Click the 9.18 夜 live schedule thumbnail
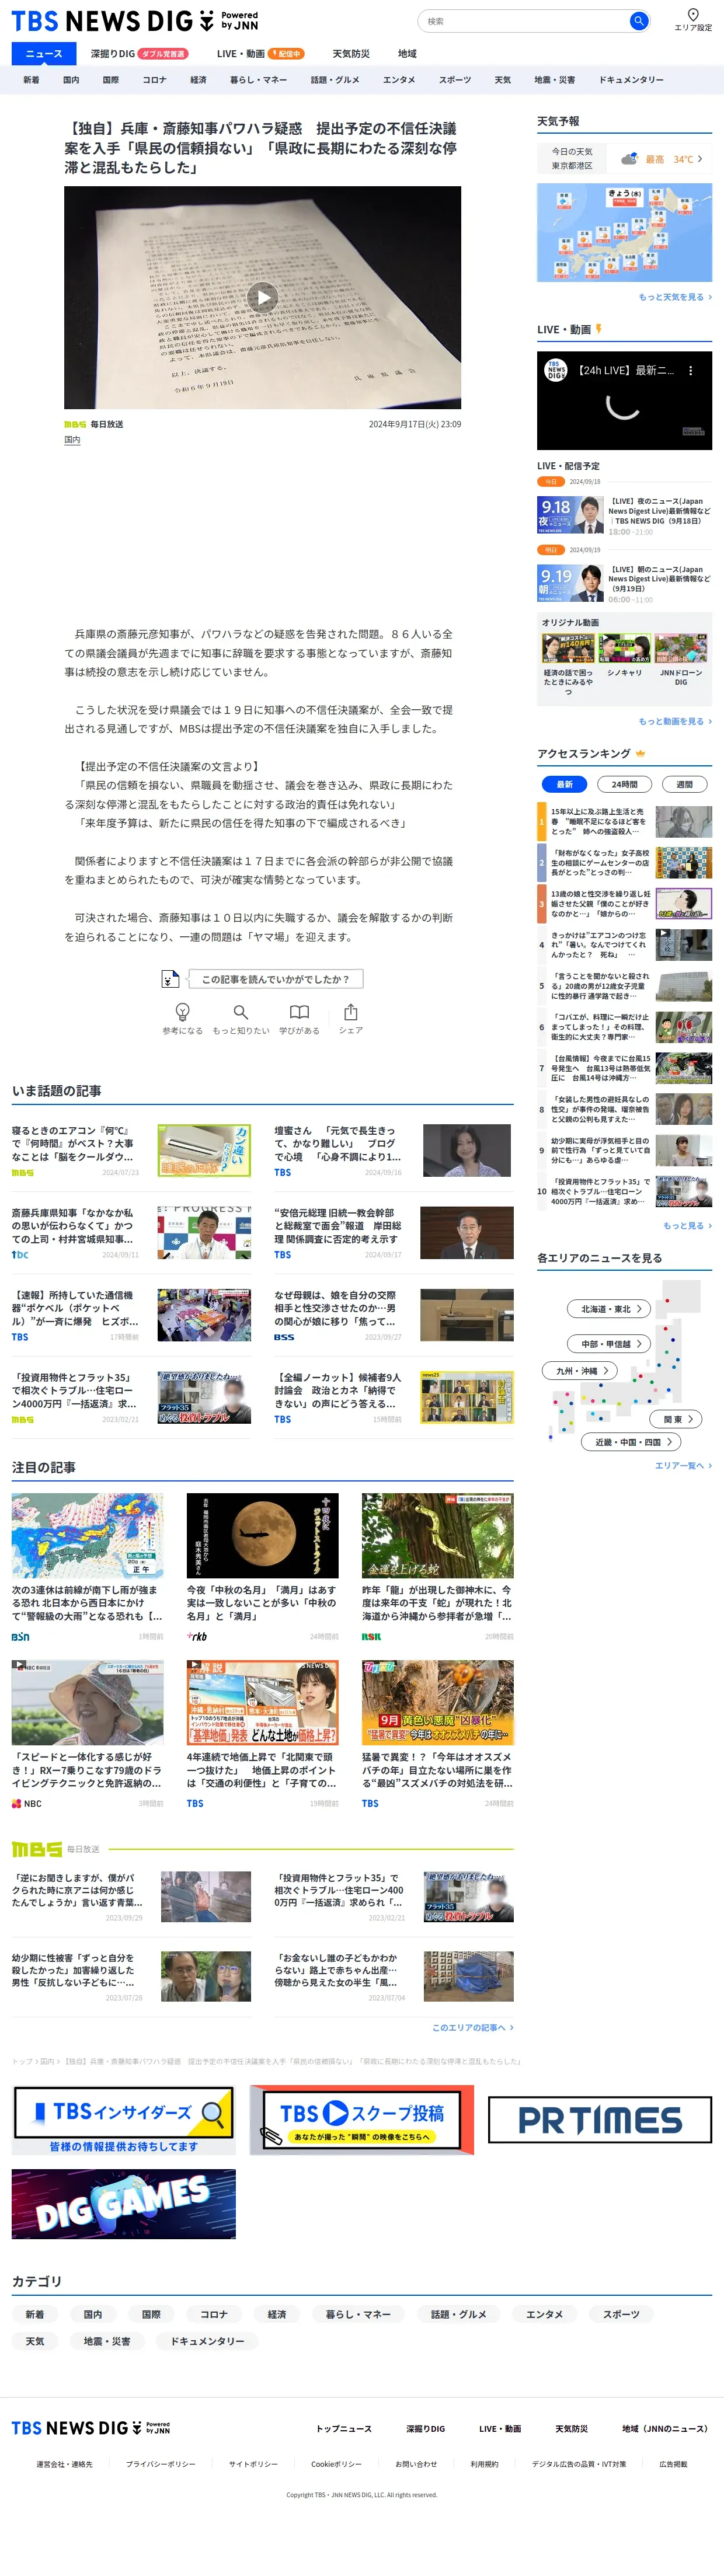The width and height of the screenshot is (724, 2576). pos(570,516)
